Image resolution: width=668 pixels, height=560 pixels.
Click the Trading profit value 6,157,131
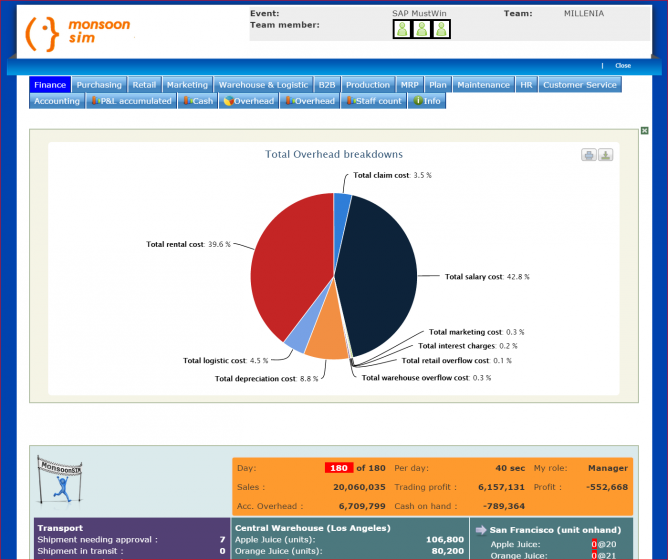tap(501, 487)
